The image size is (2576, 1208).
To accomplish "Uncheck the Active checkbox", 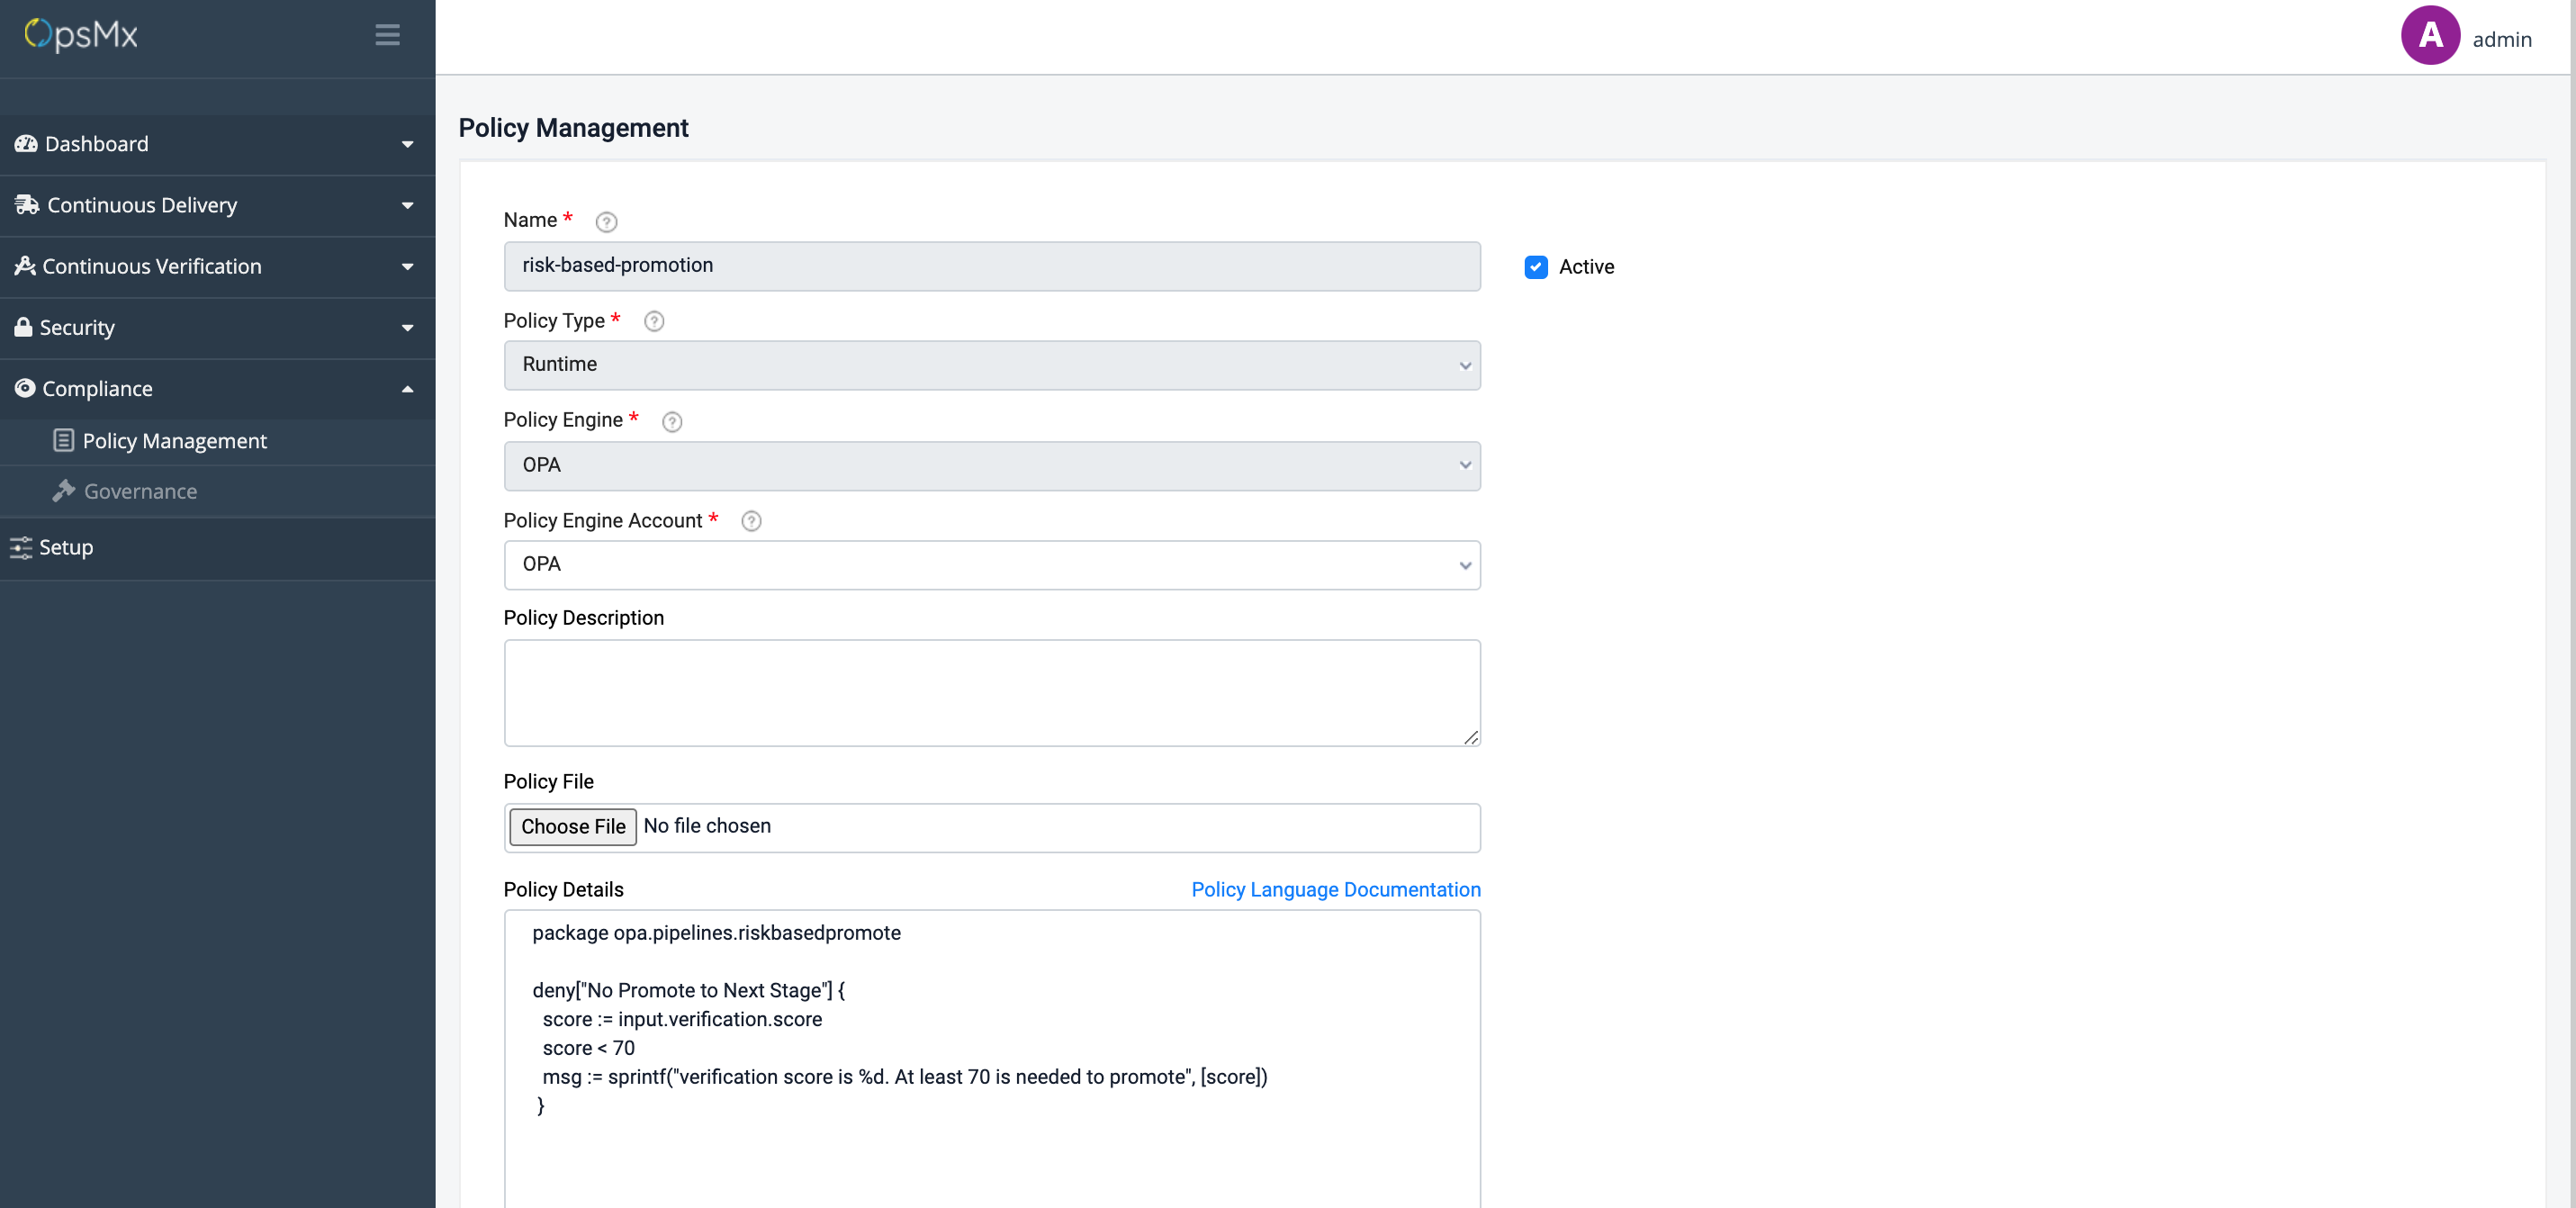I will (1536, 267).
